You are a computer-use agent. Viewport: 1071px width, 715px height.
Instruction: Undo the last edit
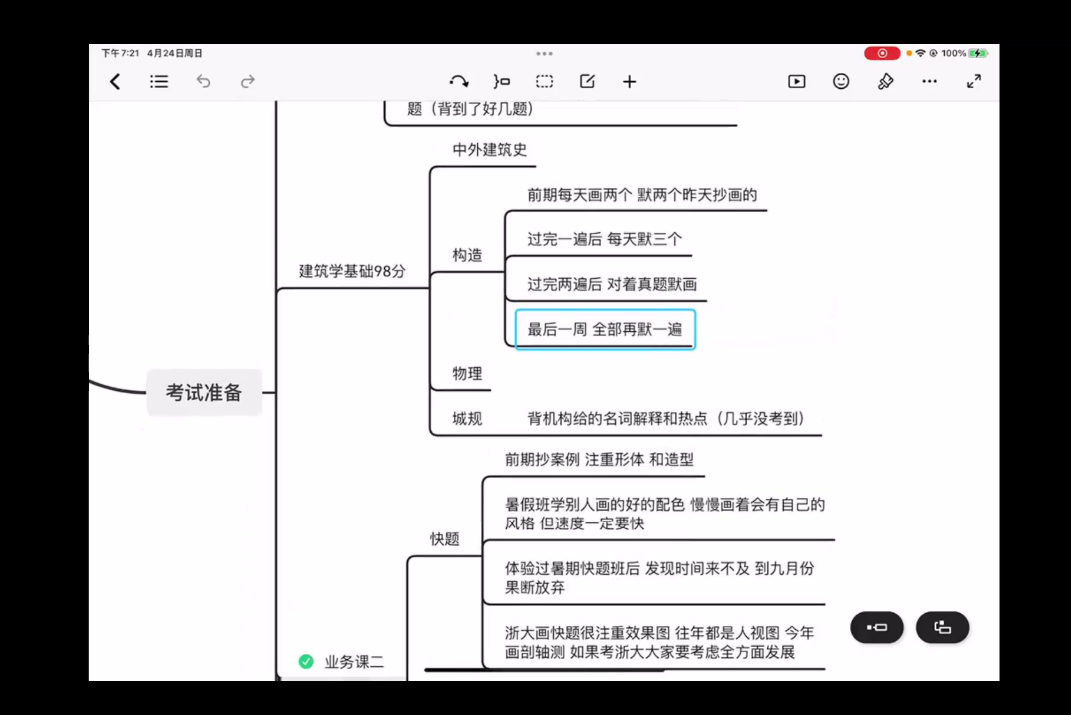[204, 82]
